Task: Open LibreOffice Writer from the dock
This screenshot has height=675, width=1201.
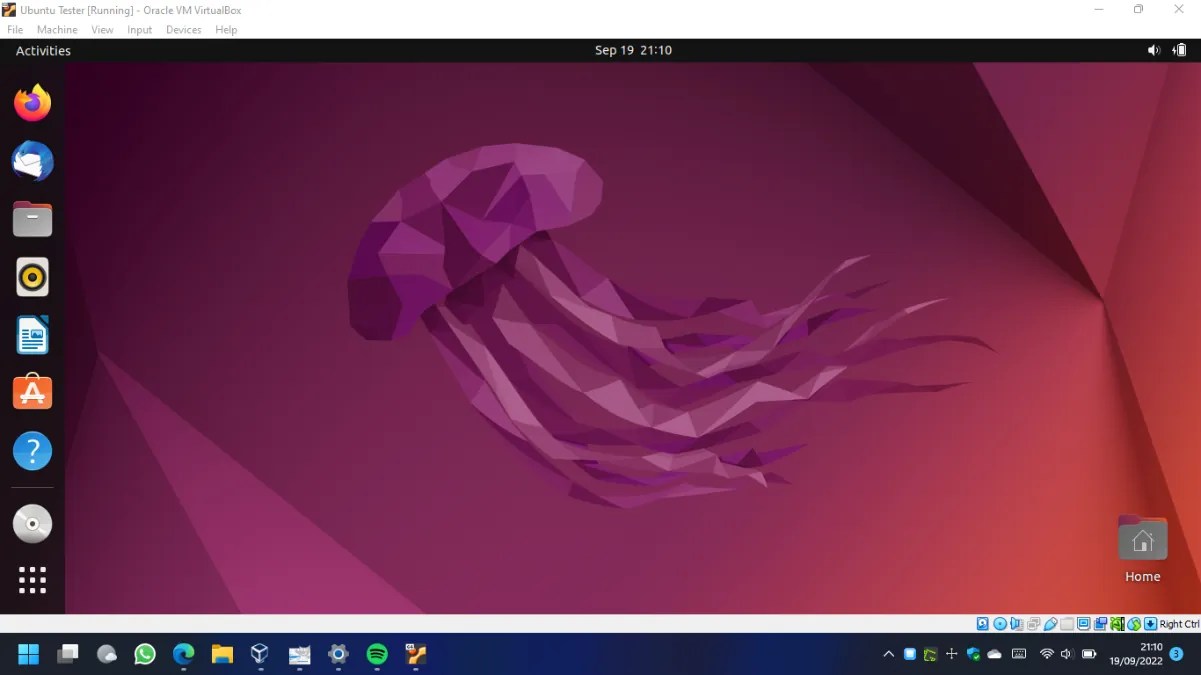Action: tap(32, 335)
